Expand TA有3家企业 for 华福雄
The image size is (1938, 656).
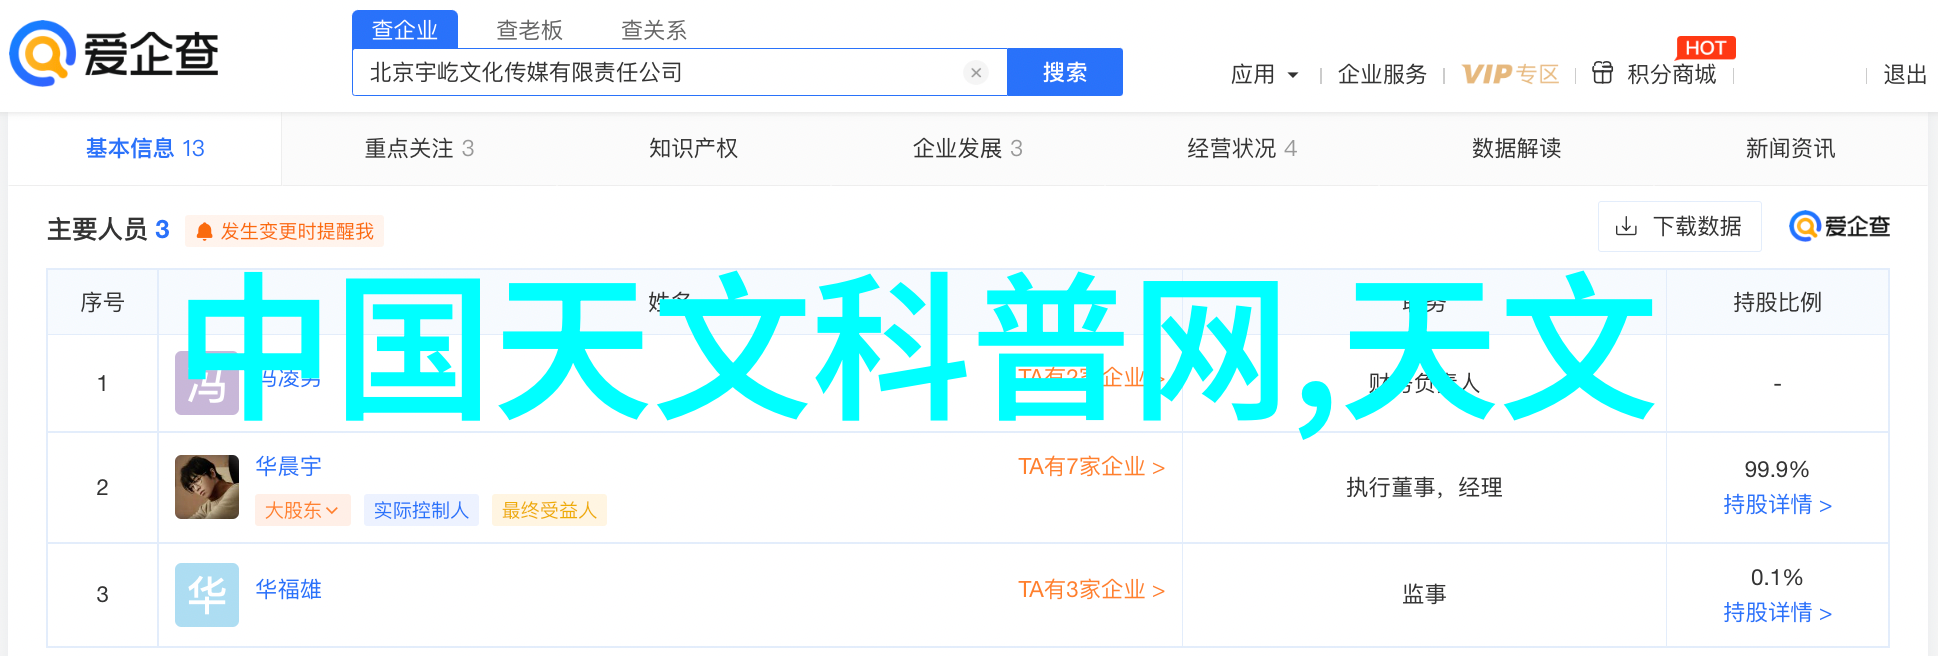point(1091,590)
